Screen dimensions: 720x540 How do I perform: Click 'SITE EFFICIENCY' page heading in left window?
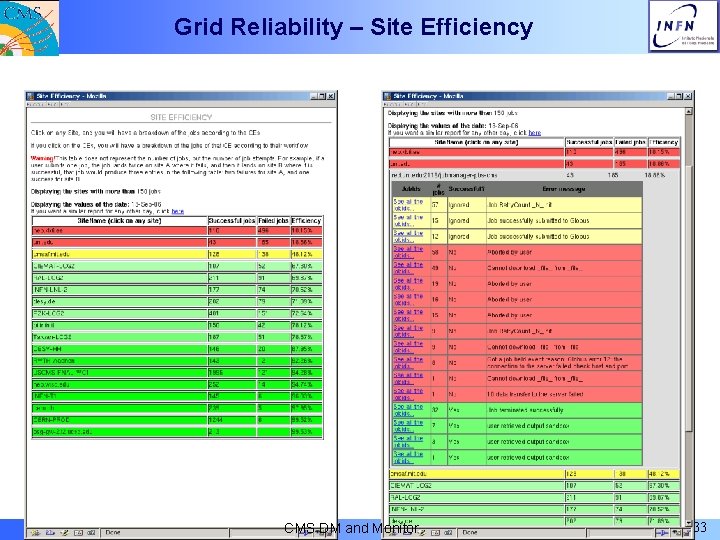coord(181,117)
